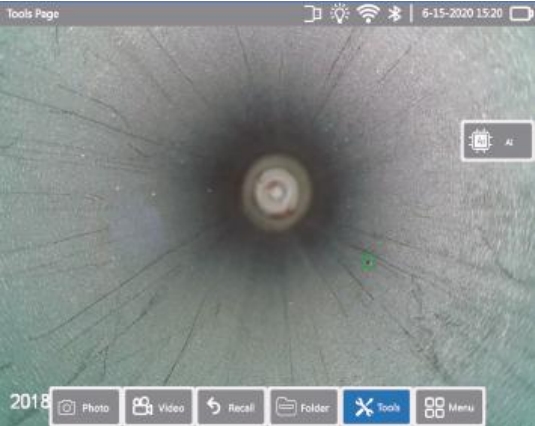535x426 pixels.
Task: Tap the Photo label text
Action: pos(96,408)
